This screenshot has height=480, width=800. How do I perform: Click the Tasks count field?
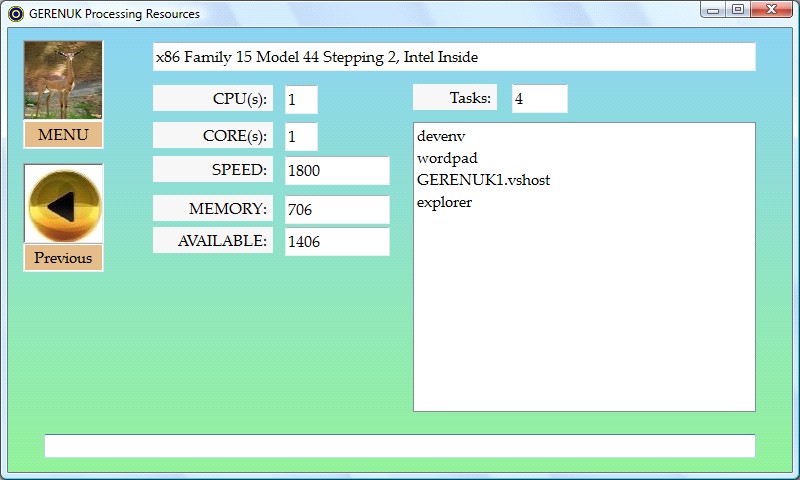pyautogui.click(x=539, y=99)
